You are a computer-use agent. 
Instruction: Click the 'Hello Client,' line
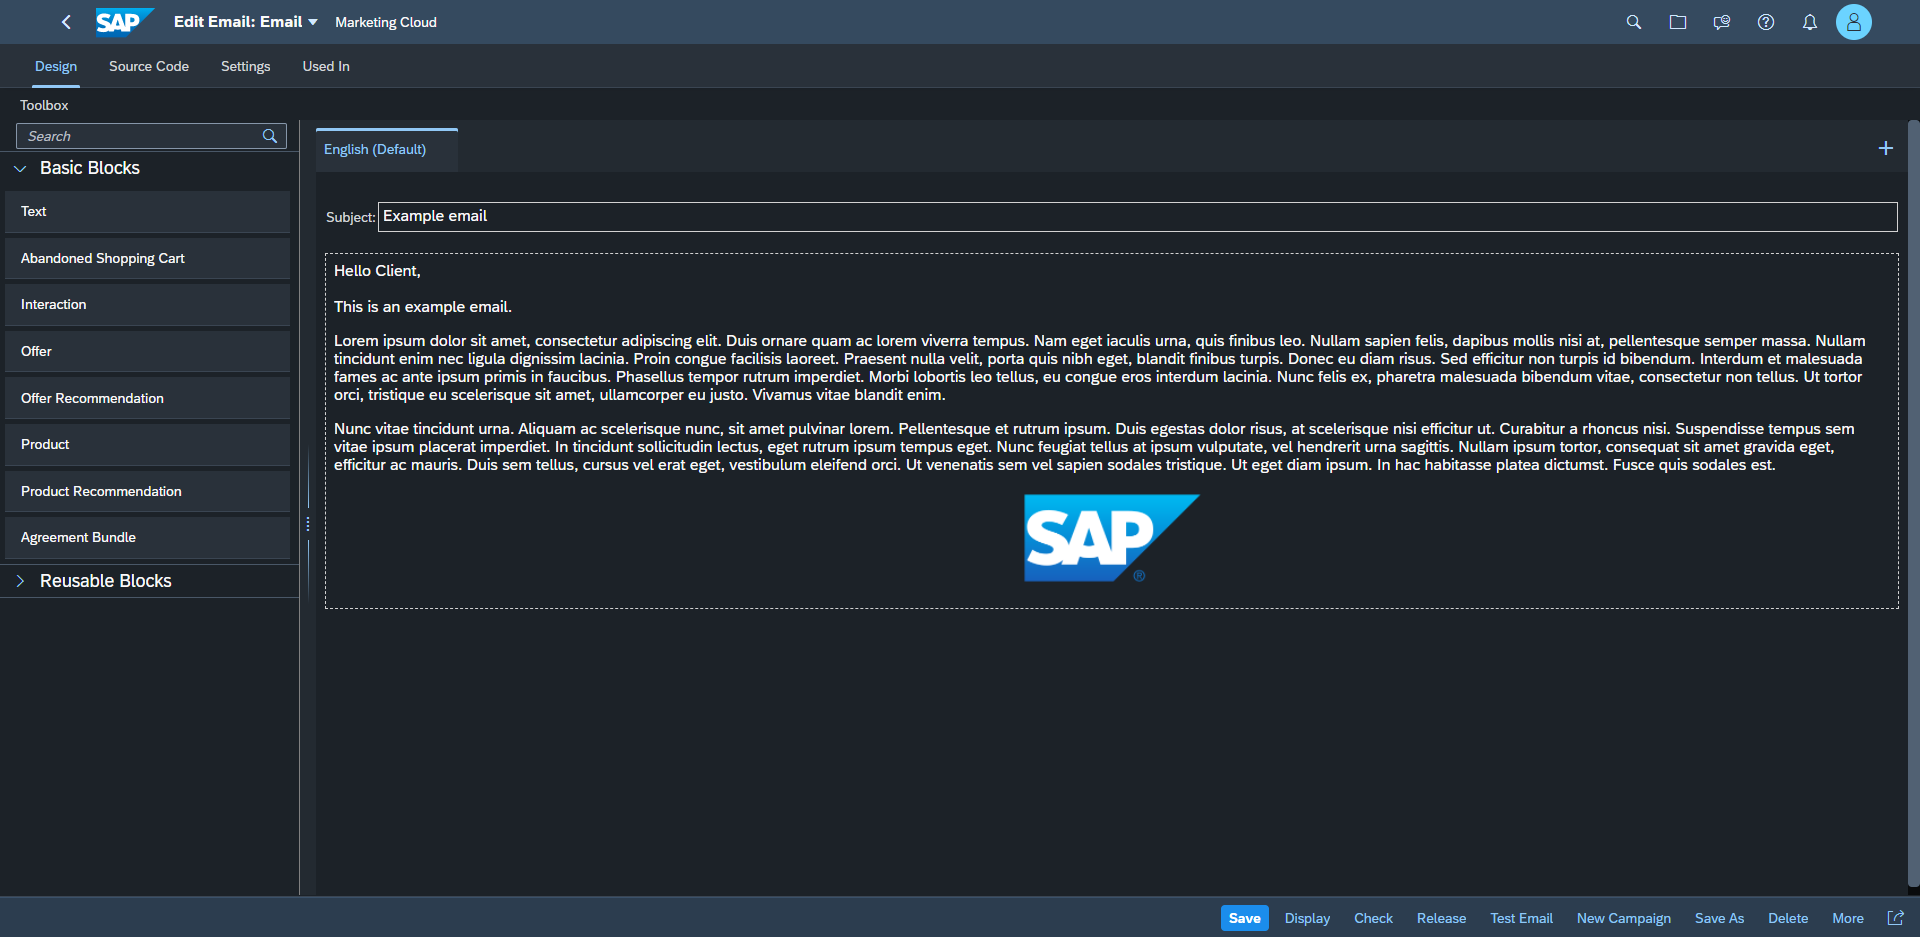[377, 271]
